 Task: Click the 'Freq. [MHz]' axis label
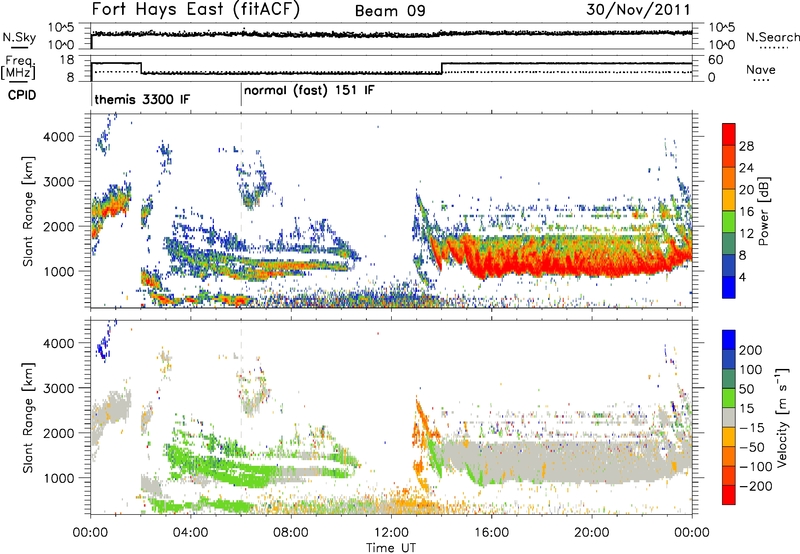pyautogui.click(x=18, y=68)
